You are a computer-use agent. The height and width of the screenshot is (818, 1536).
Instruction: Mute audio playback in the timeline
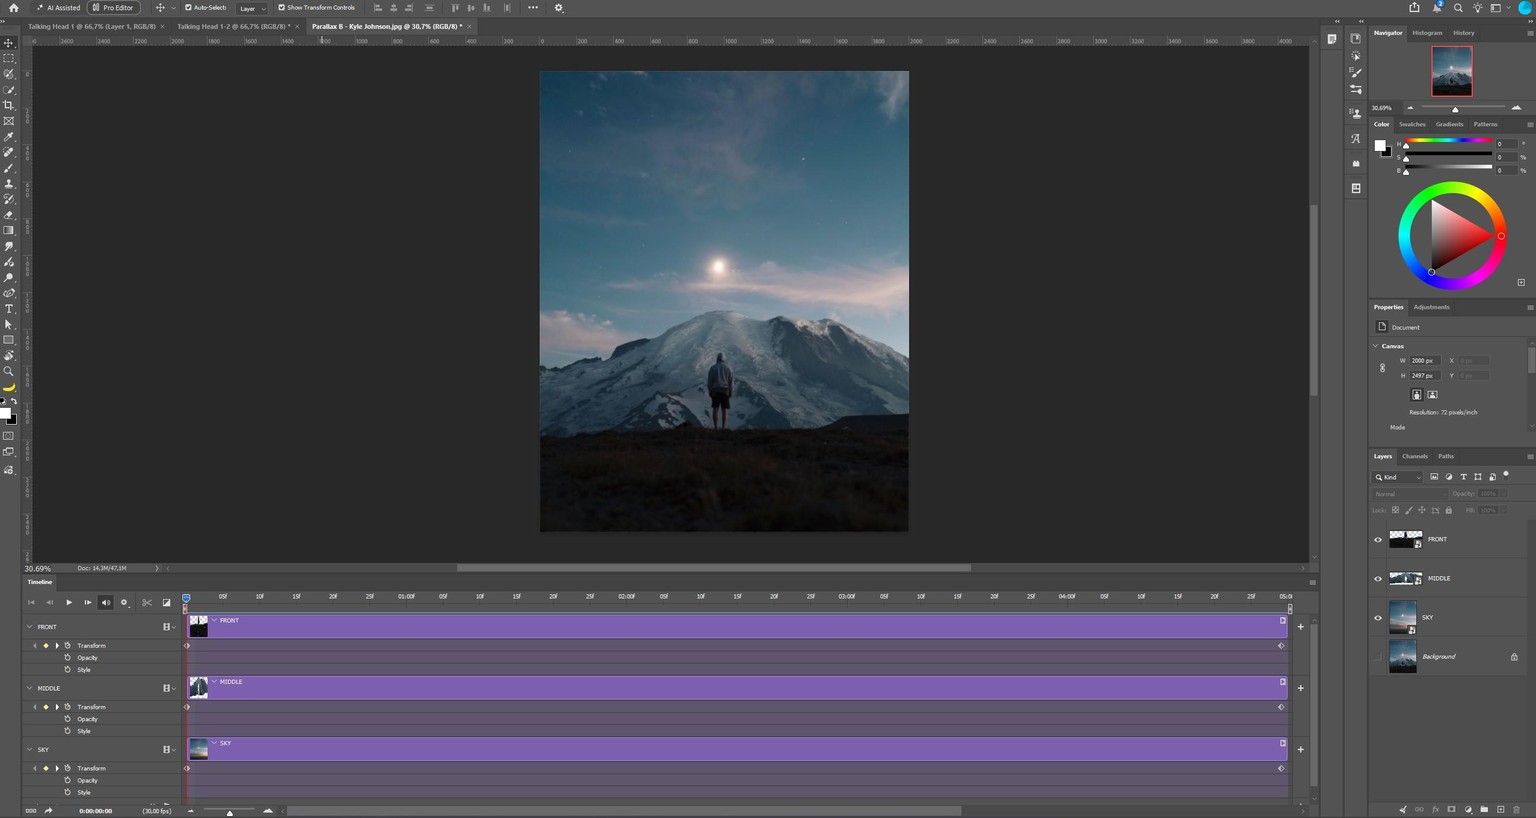click(106, 602)
